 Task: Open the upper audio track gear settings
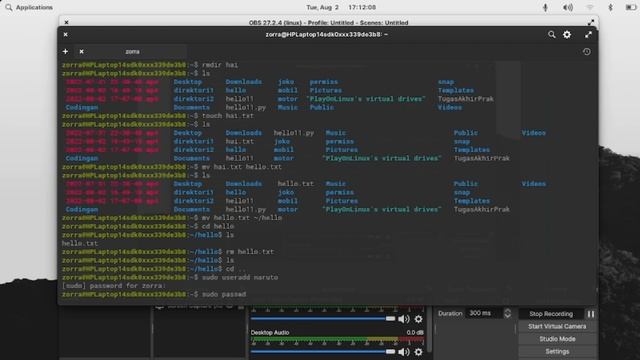[418, 319]
